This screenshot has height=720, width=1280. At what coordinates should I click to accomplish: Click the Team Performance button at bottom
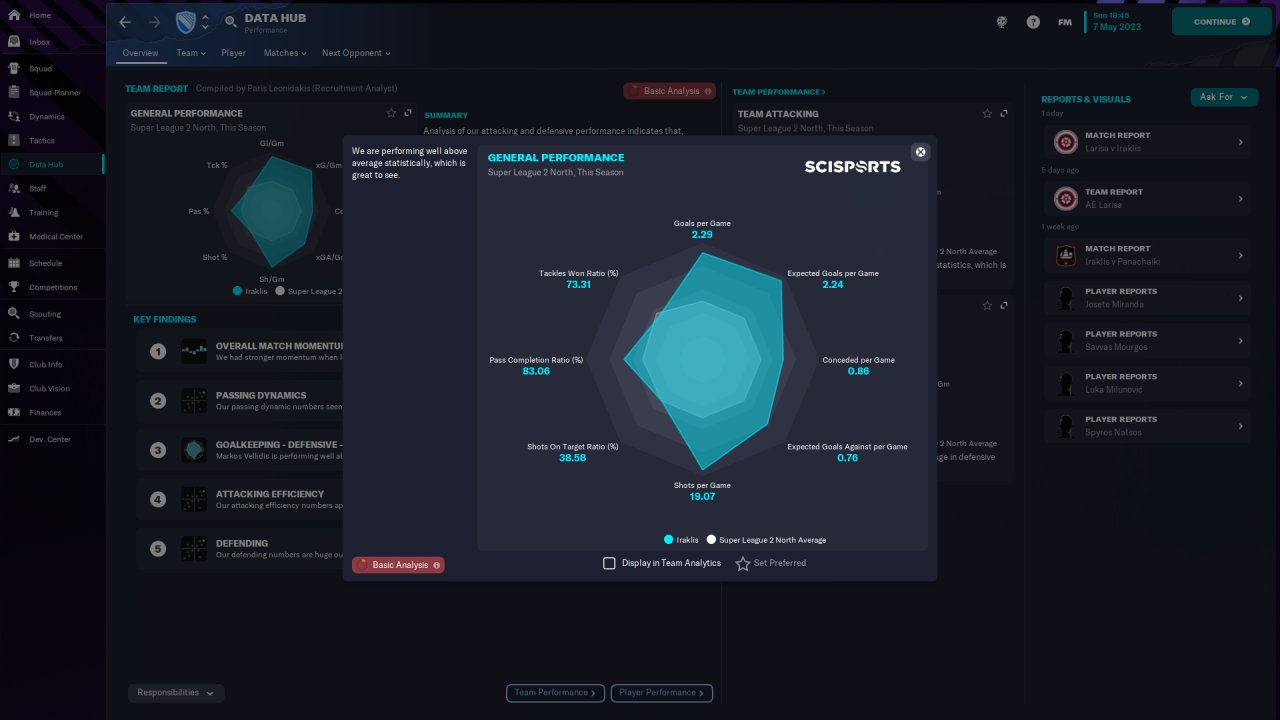click(x=555, y=692)
